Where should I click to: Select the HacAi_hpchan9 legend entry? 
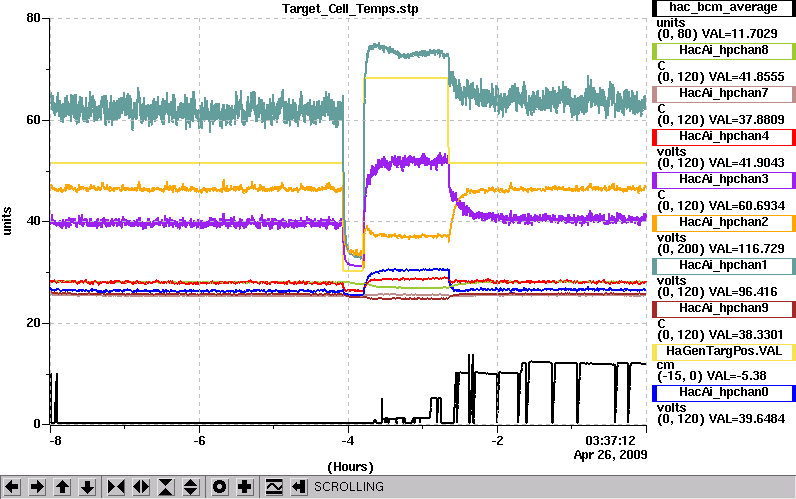(x=723, y=309)
